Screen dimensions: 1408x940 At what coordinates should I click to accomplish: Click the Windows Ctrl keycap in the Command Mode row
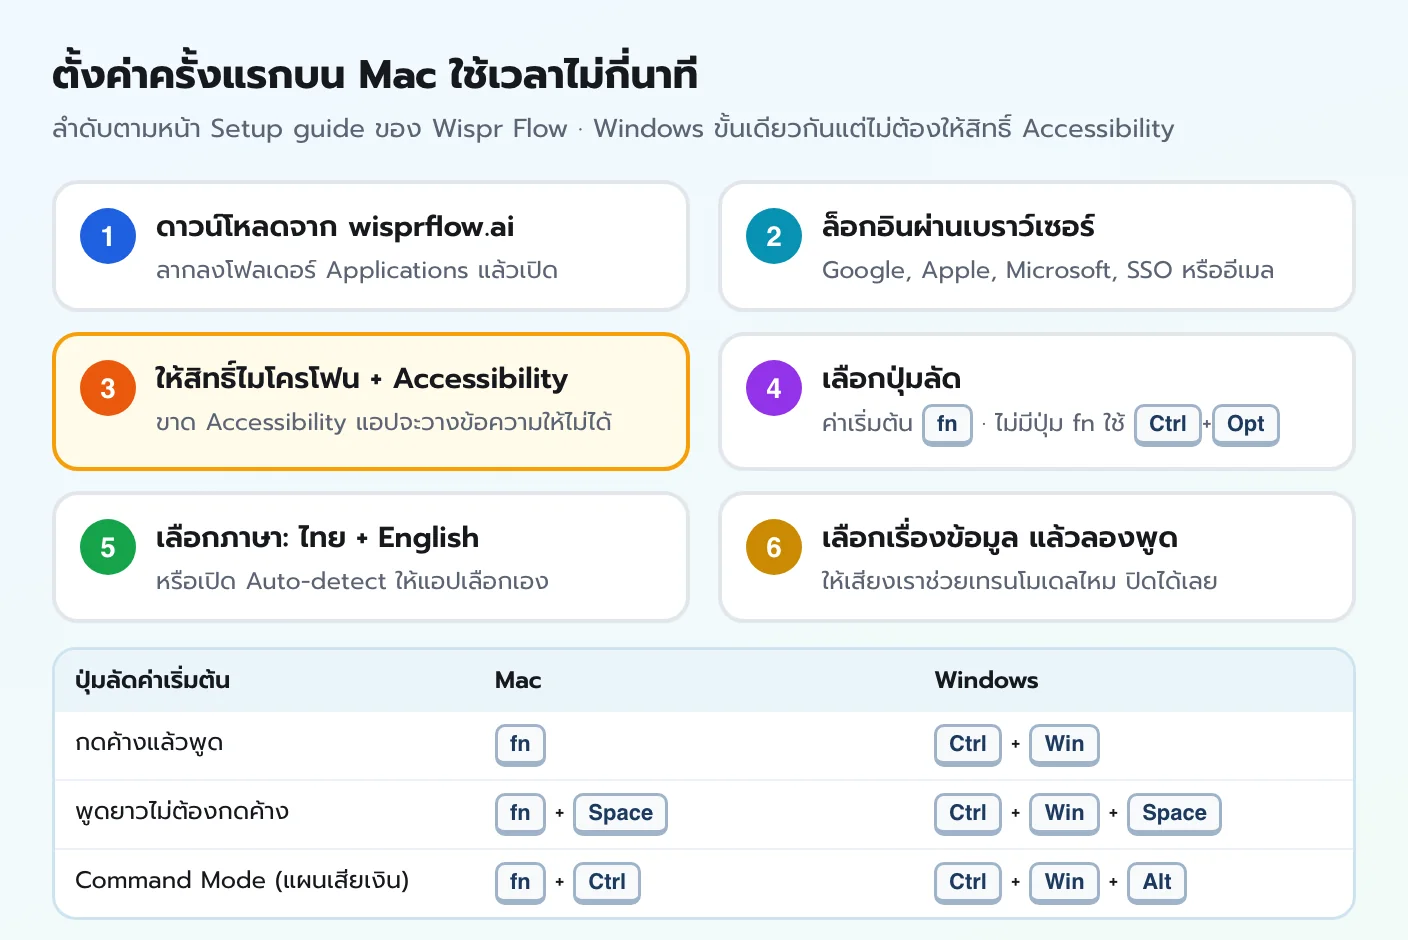coord(968,882)
